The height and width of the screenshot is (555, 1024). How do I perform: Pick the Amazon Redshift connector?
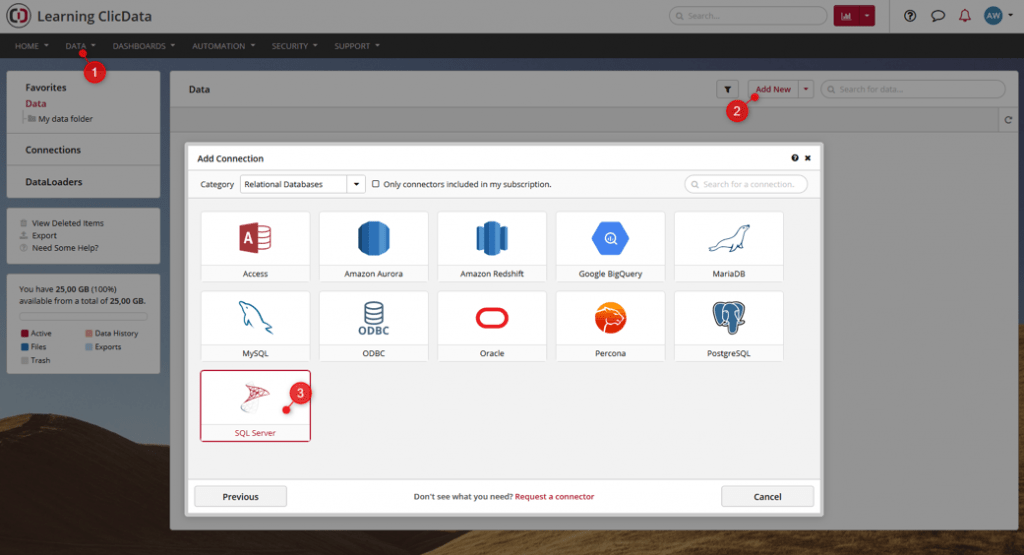point(492,246)
